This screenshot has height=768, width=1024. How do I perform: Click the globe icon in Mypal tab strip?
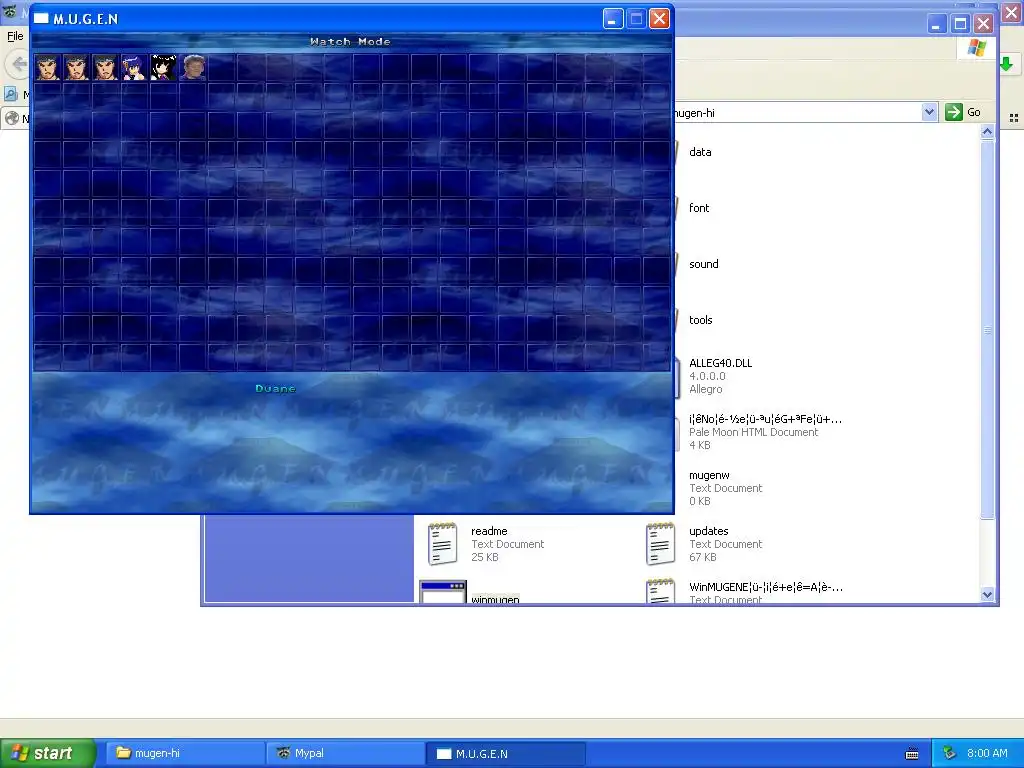pos(12,118)
